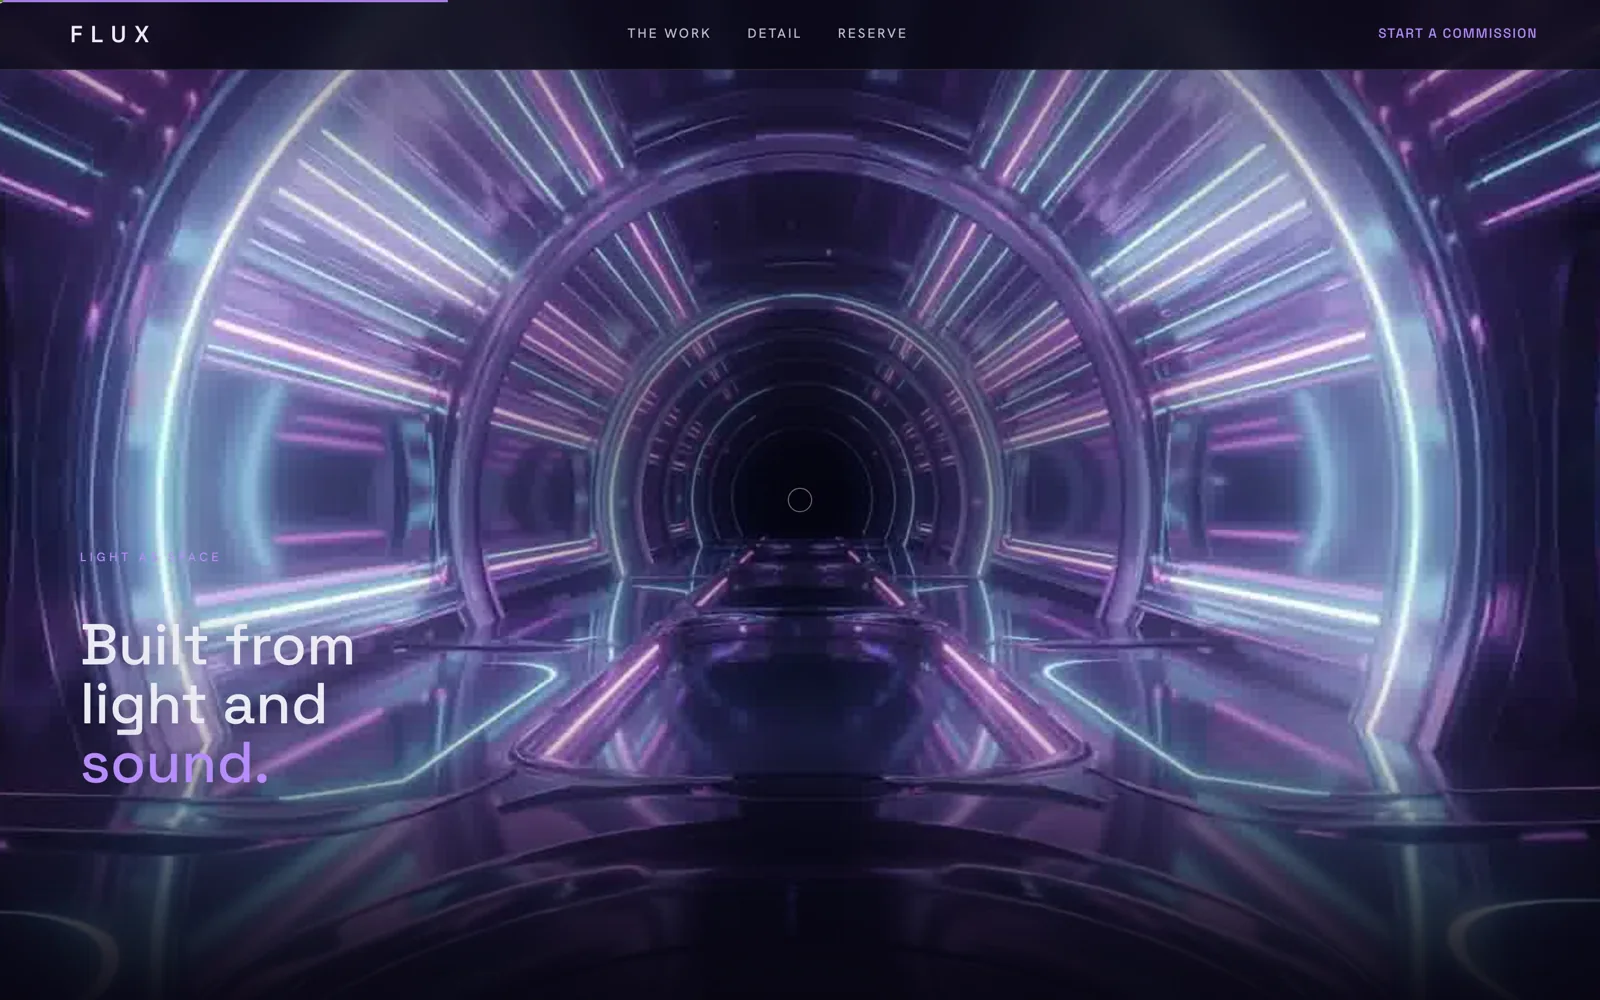The image size is (1600, 1000).
Task: Click the circular cursor ring in tunnel center
Action: coord(800,500)
